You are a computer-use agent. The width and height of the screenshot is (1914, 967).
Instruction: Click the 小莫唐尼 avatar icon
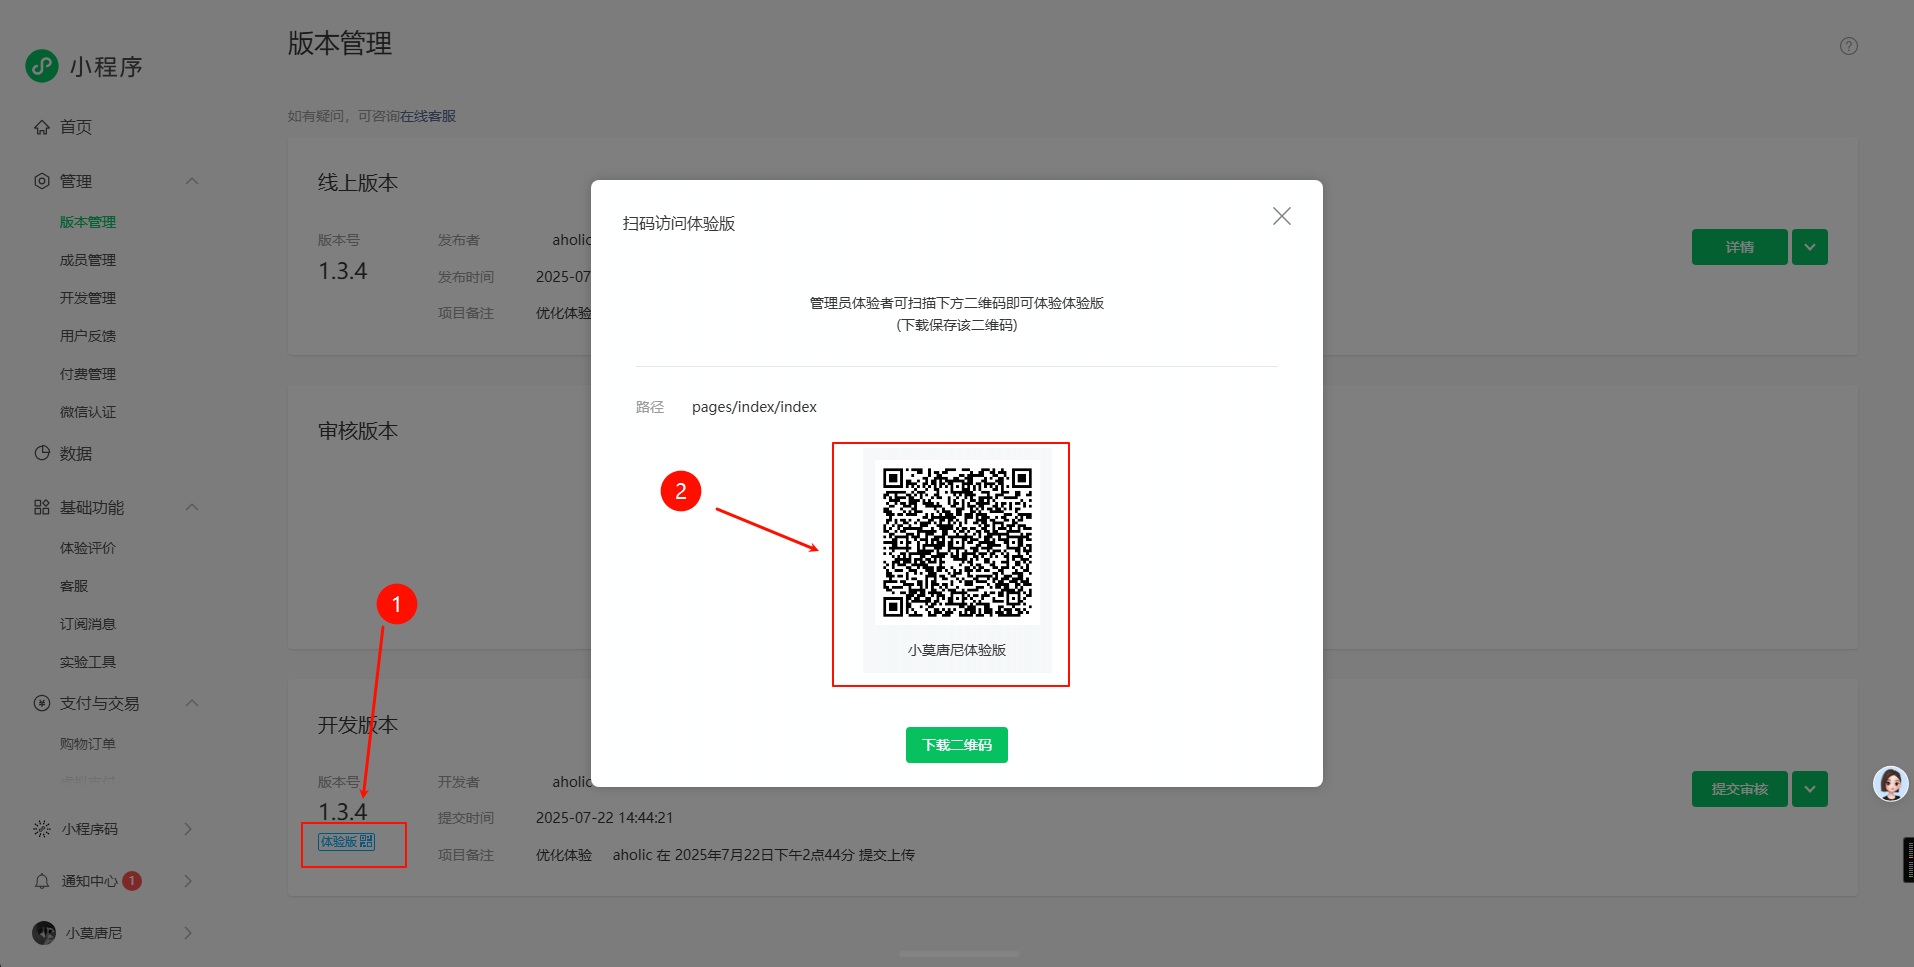[x=44, y=933]
